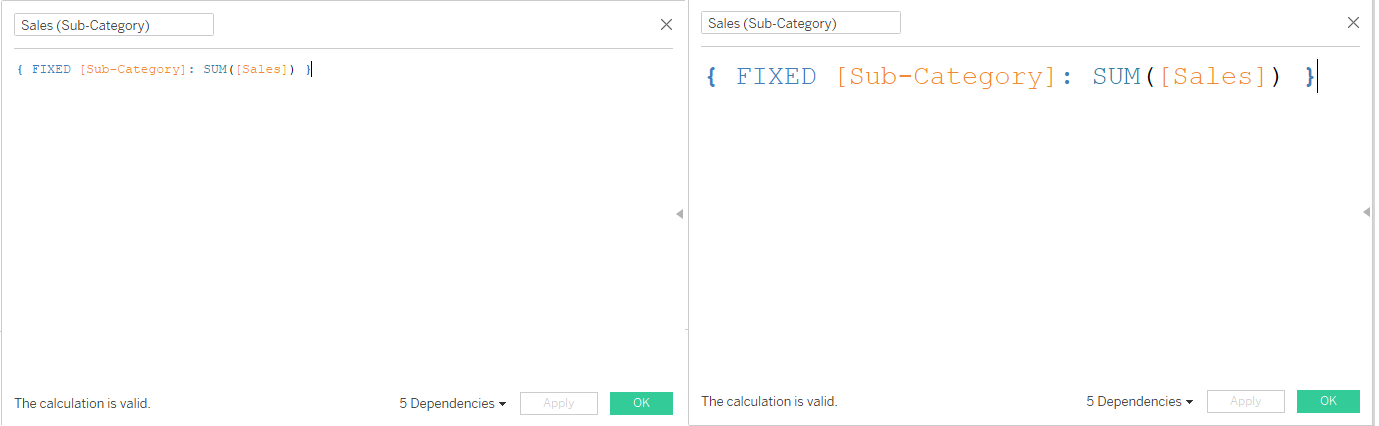Focus the calculation name field in left dialog
The image size is (1379, 426).
coord(113,25)
